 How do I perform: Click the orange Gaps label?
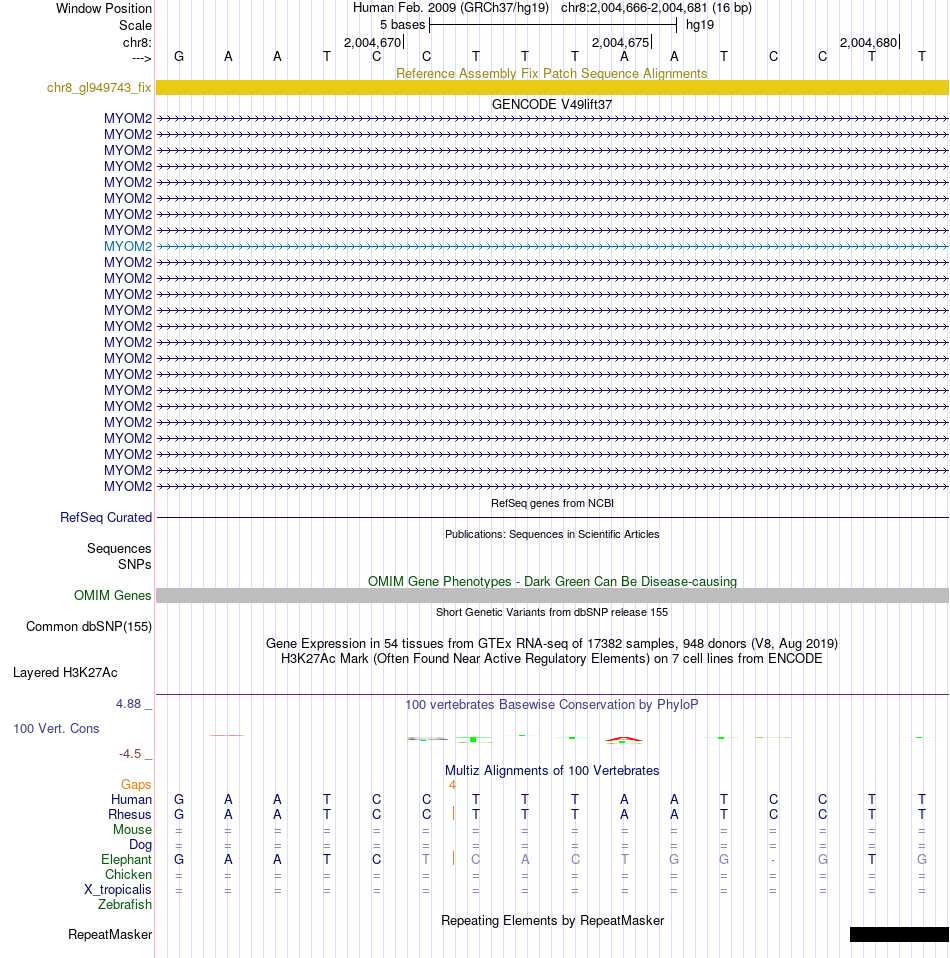(x=136, y=784)
